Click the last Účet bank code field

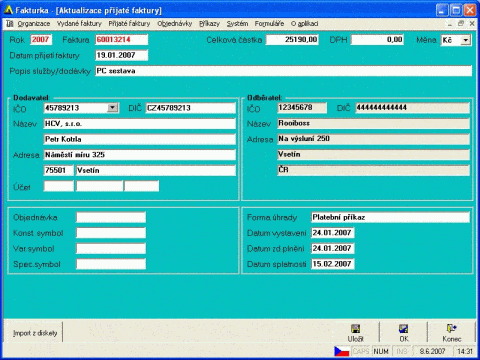point(142,186)
